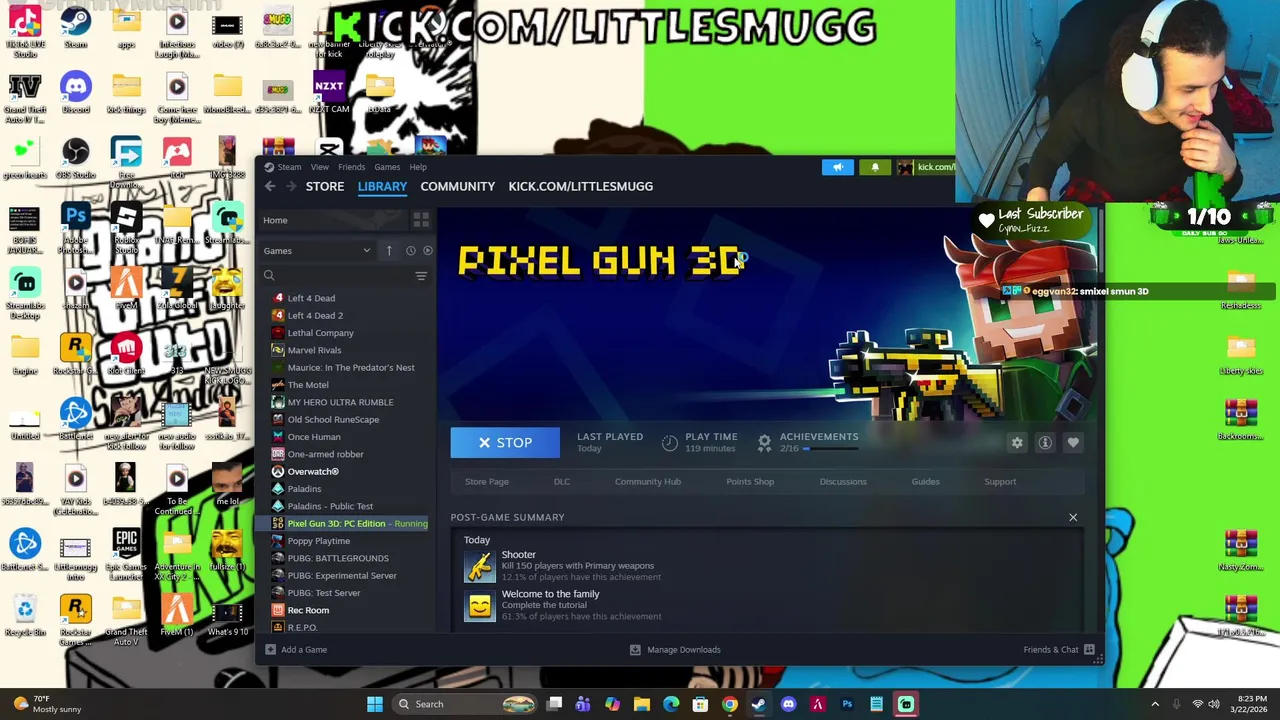Open Roblox Studio desktop shortcut
The width and height of the screenshot is (1280, 720).
[126, 225]
